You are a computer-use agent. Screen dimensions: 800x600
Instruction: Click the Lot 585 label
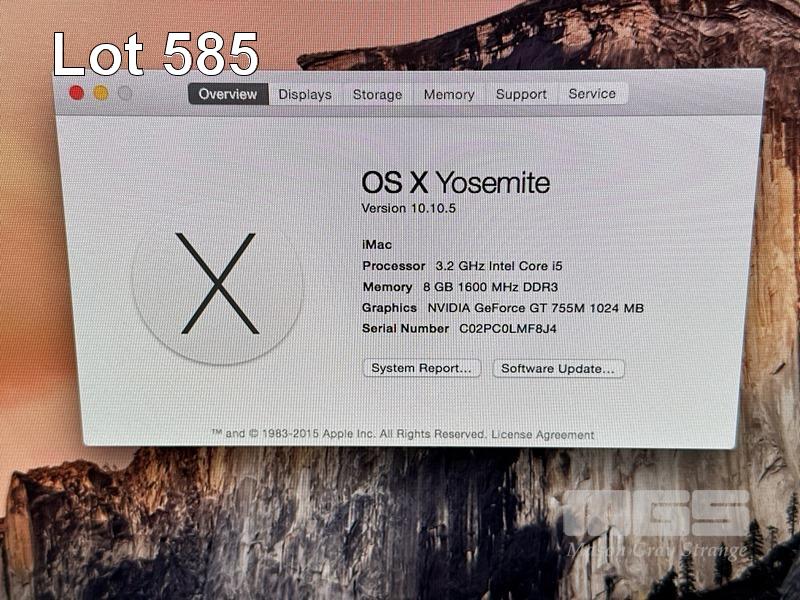coord(155,55)
